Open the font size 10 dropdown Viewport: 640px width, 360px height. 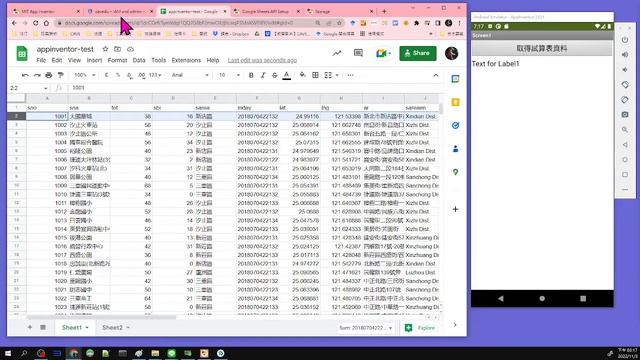click(x=229, y=75)
